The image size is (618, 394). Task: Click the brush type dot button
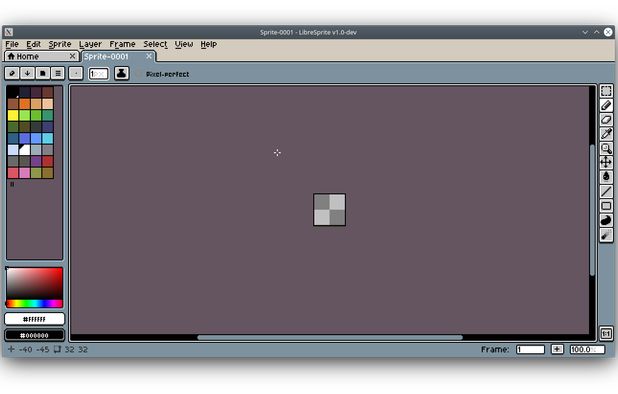pyautogui.click(x=76, y=73)
